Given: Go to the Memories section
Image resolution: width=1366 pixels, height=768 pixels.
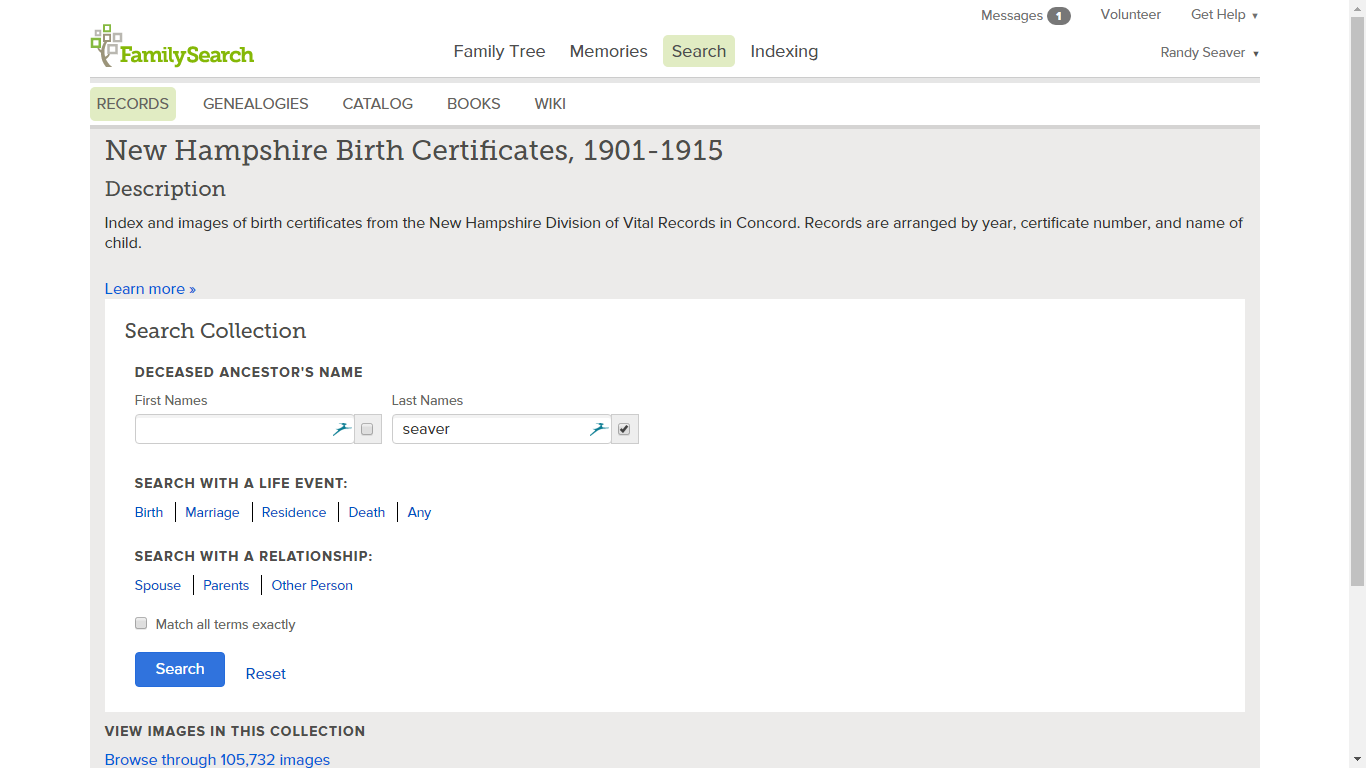Looking at the screenshot, I should pyautogui.click(x=608, y=51).
